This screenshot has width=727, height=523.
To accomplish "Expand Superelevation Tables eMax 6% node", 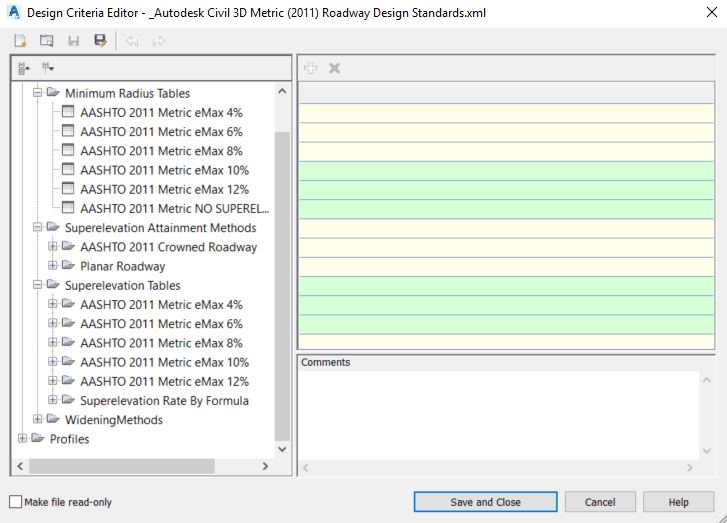I will pyautogui.click(x=53, y=323).
